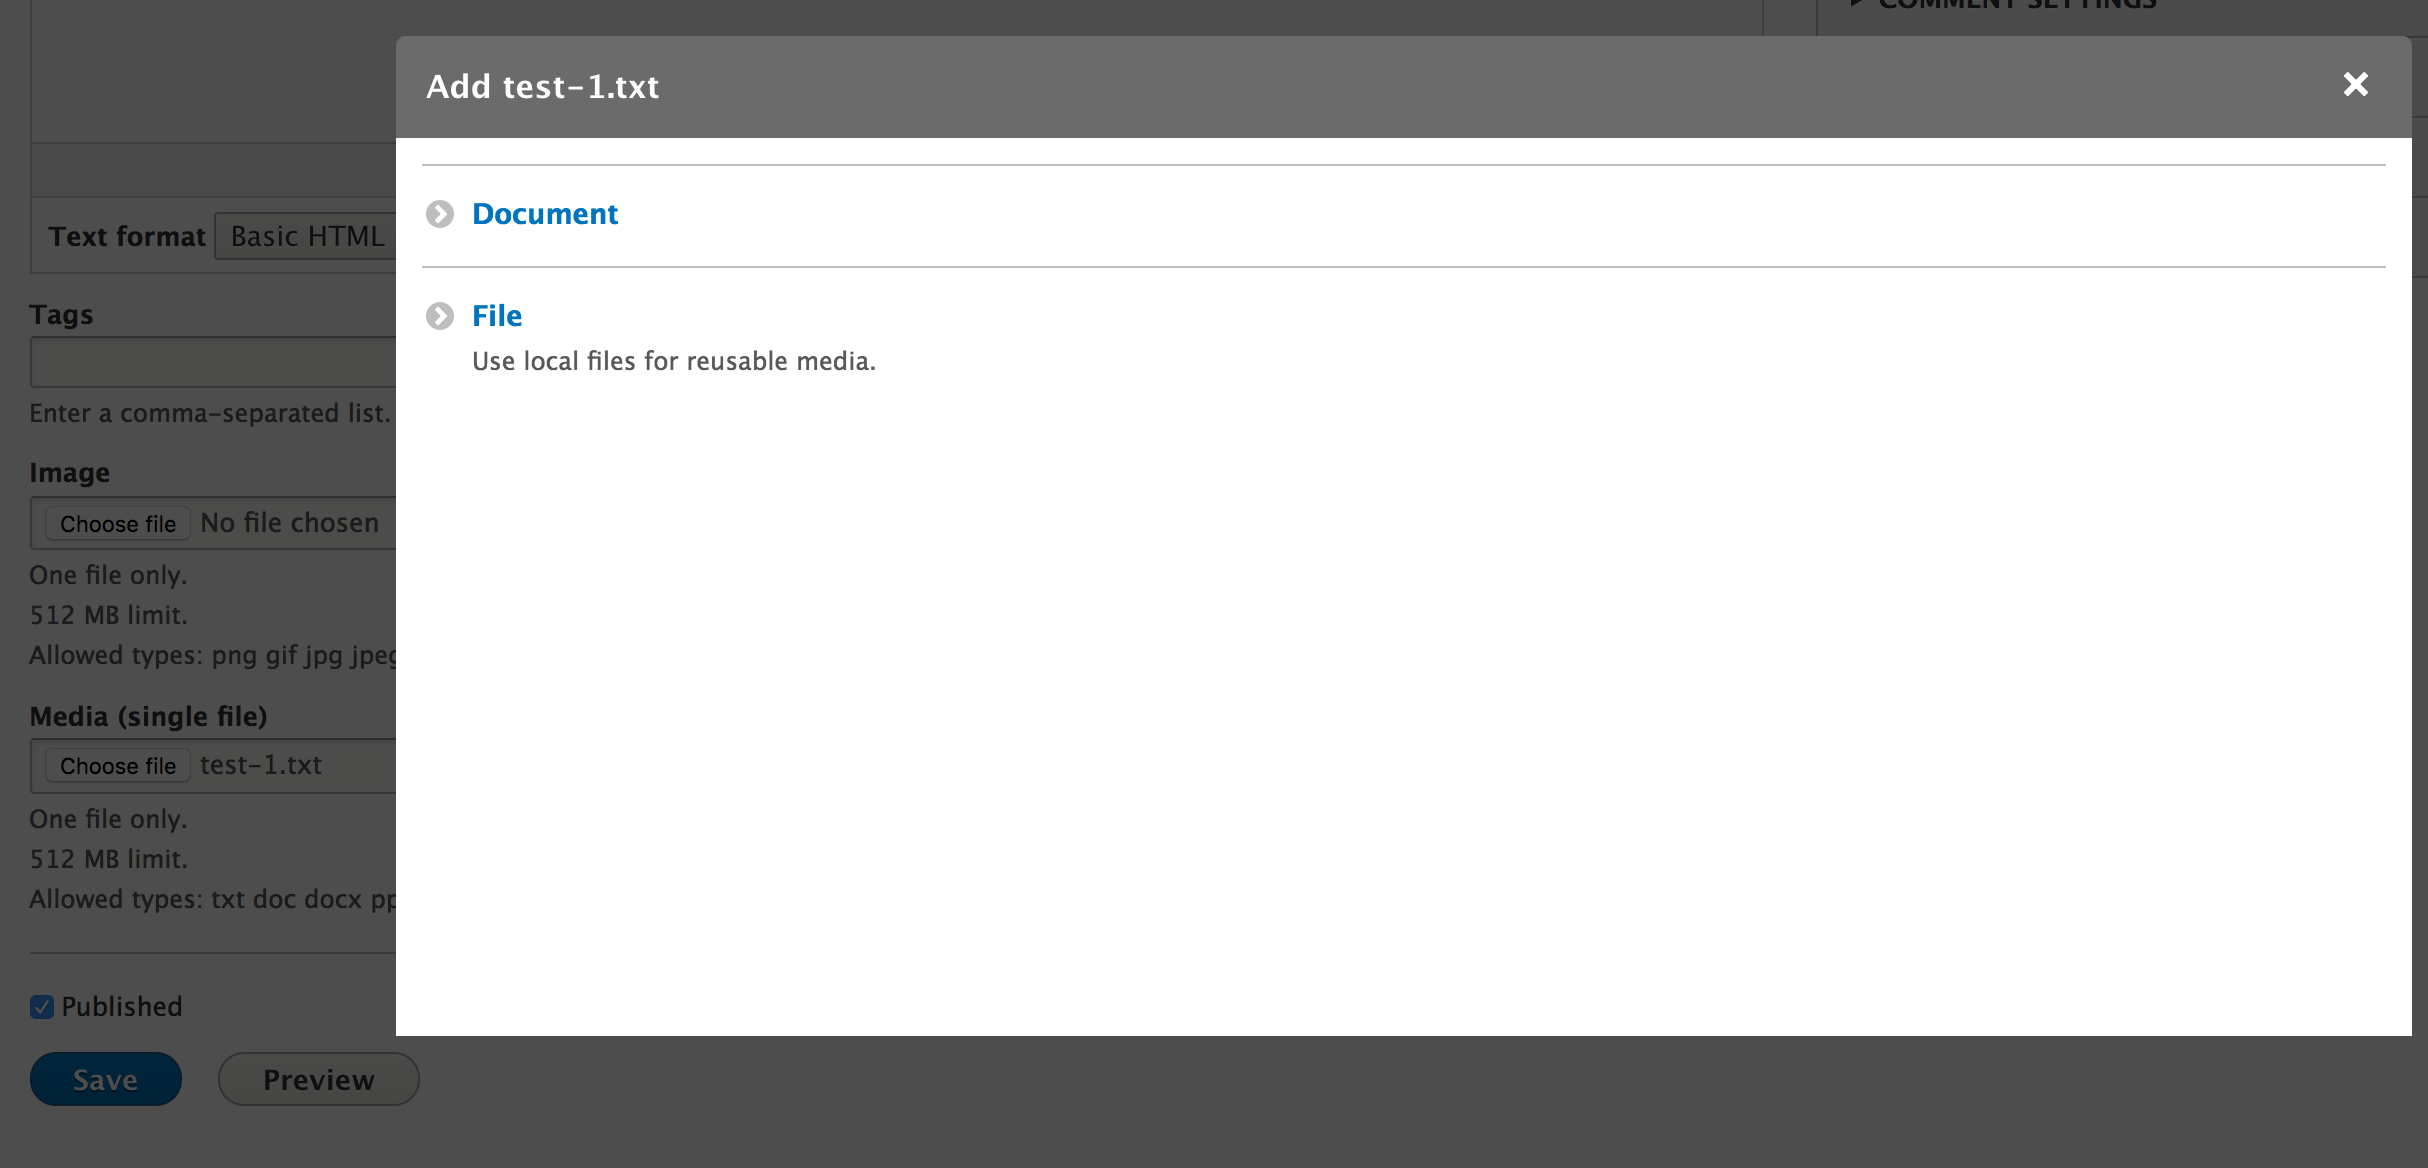This screenshot has width=2428, height=1168.
Task: Open the Text format dropdown
Action: click(306, 237)
